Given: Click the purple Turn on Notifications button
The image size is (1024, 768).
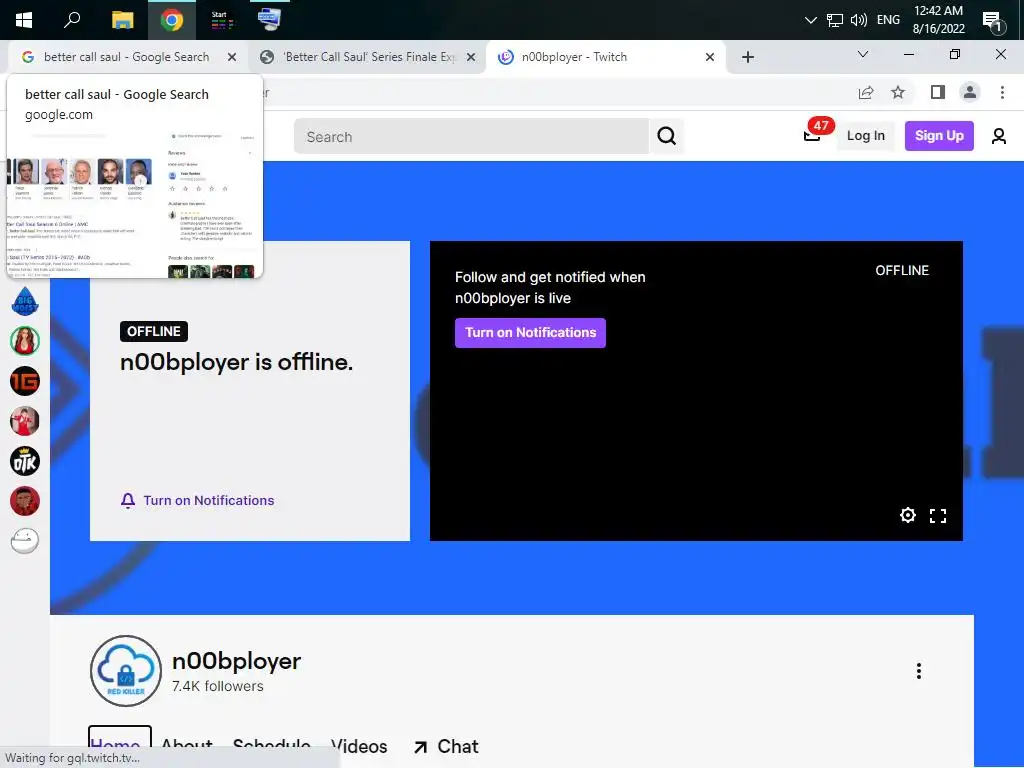Looking at the screenshot, I should pos(530,333).
